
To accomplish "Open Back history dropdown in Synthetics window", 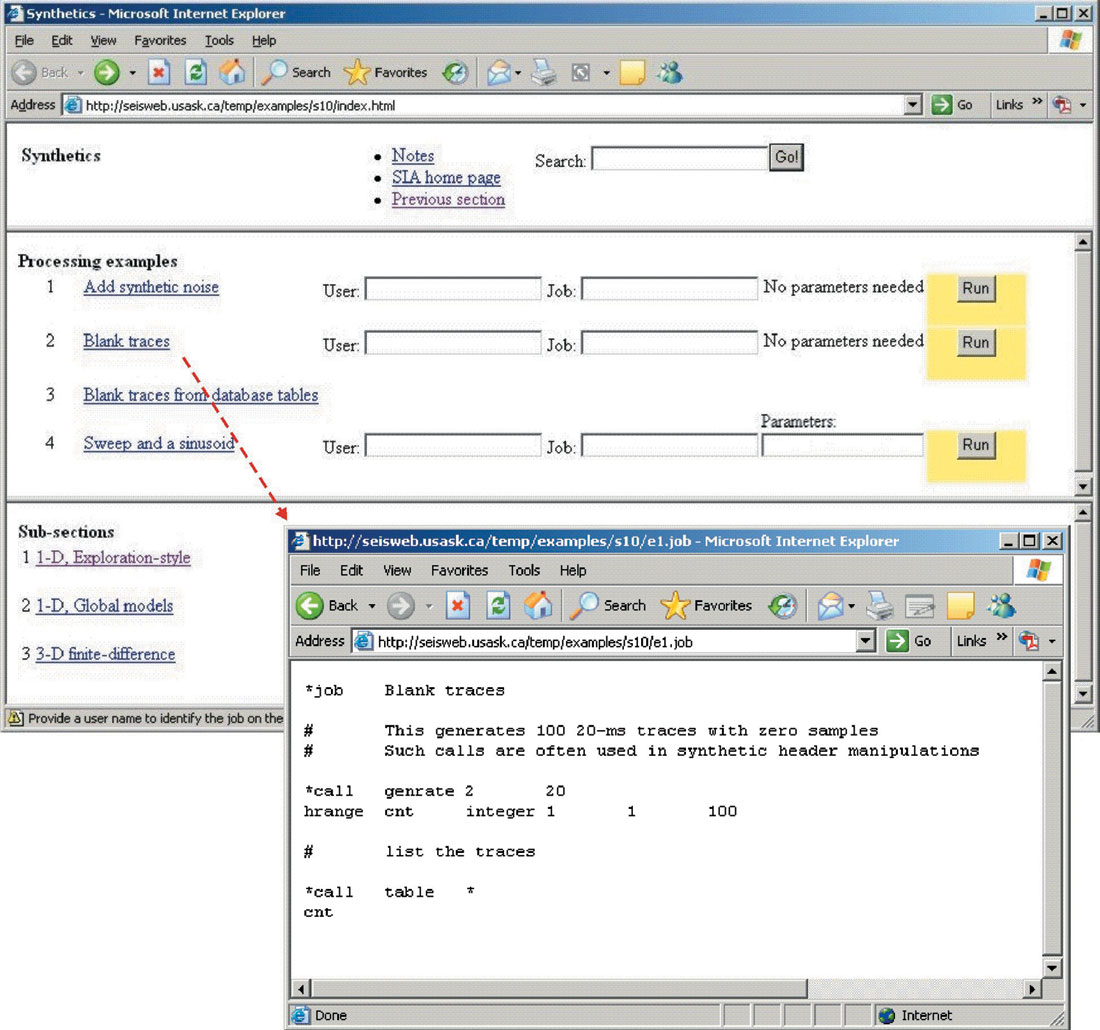I will pos(80,73).
